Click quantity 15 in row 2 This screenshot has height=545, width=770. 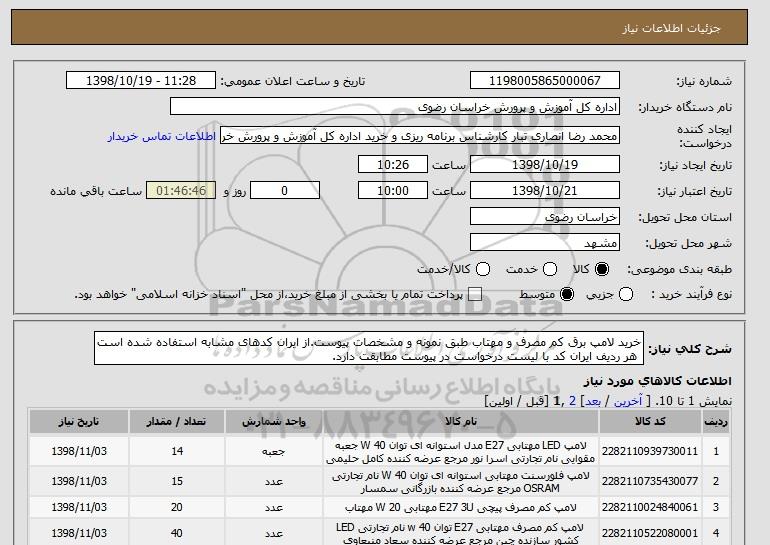point(177,481)
